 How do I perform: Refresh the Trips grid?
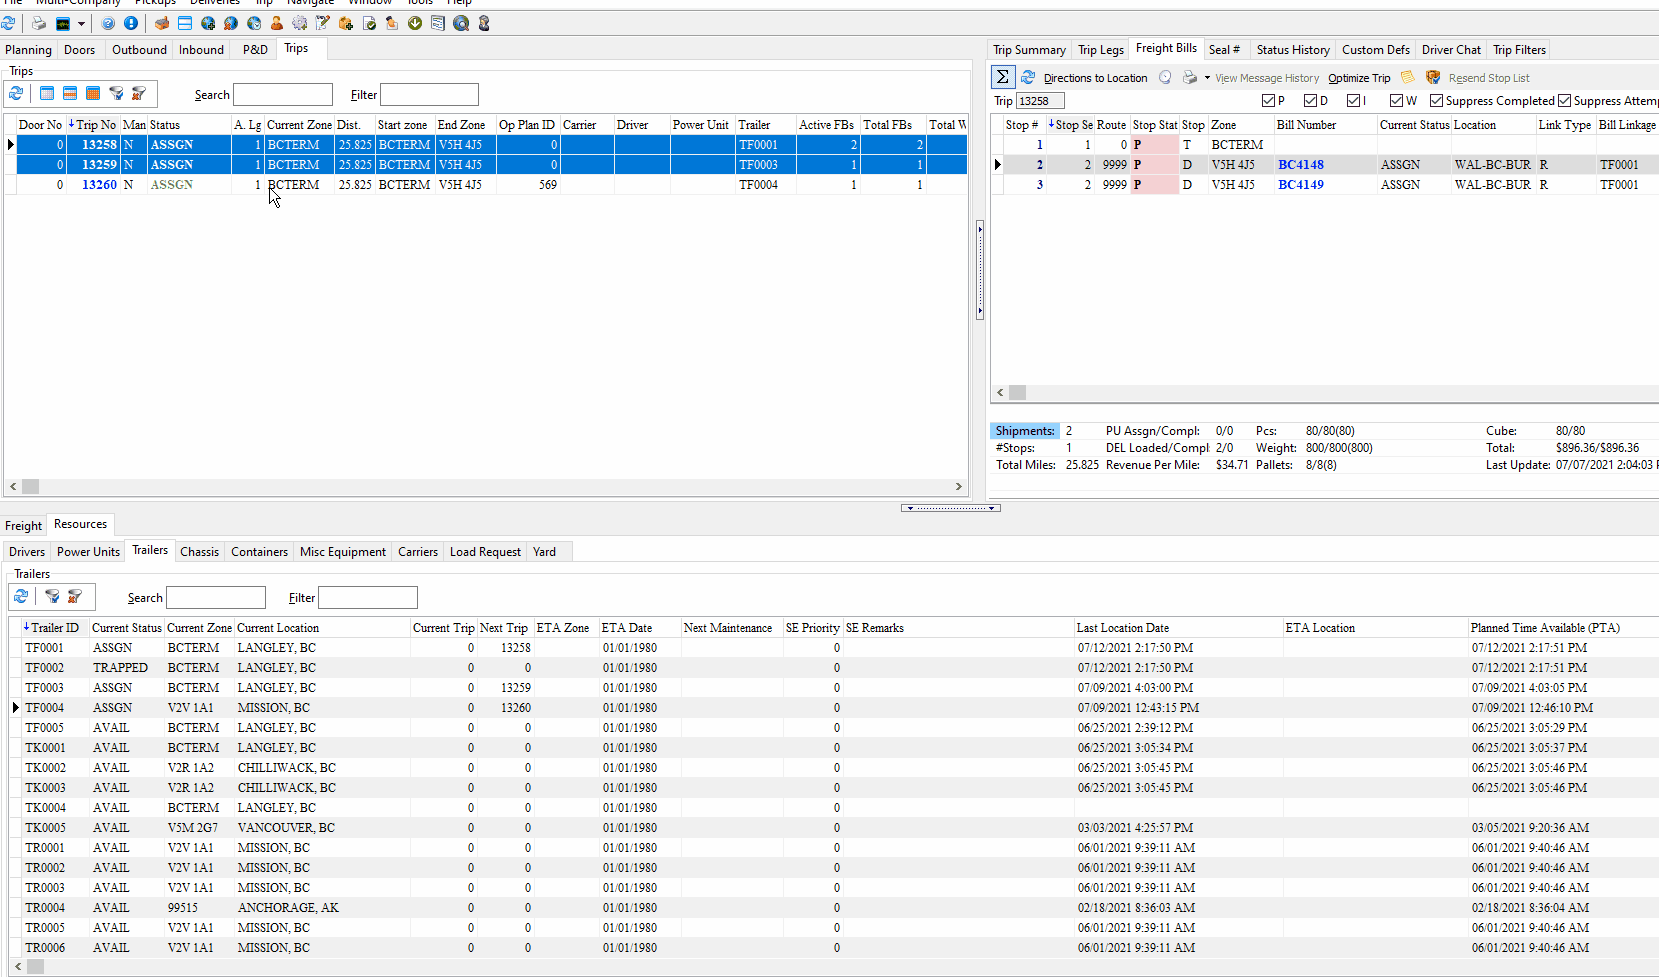point(16,93)
